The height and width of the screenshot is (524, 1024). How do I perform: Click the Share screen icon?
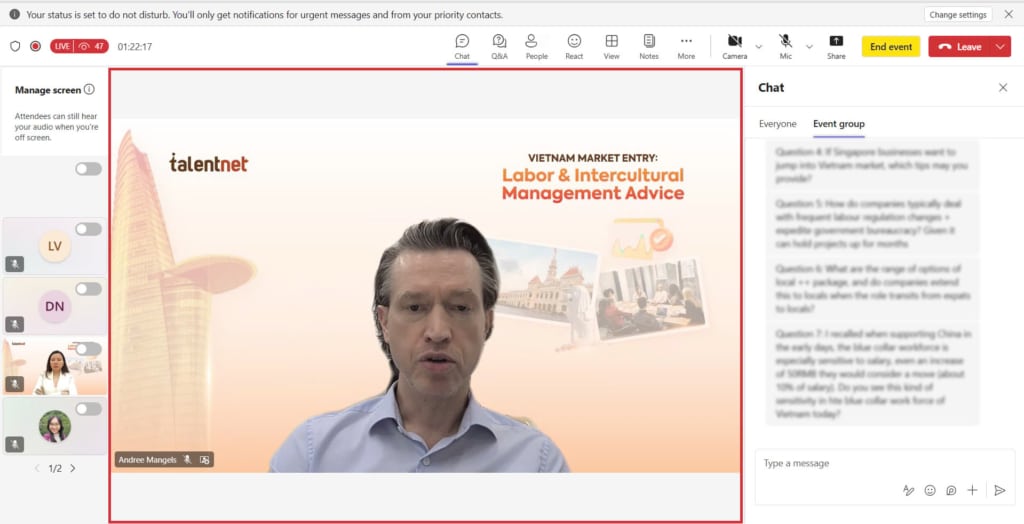tap(836, 46)
